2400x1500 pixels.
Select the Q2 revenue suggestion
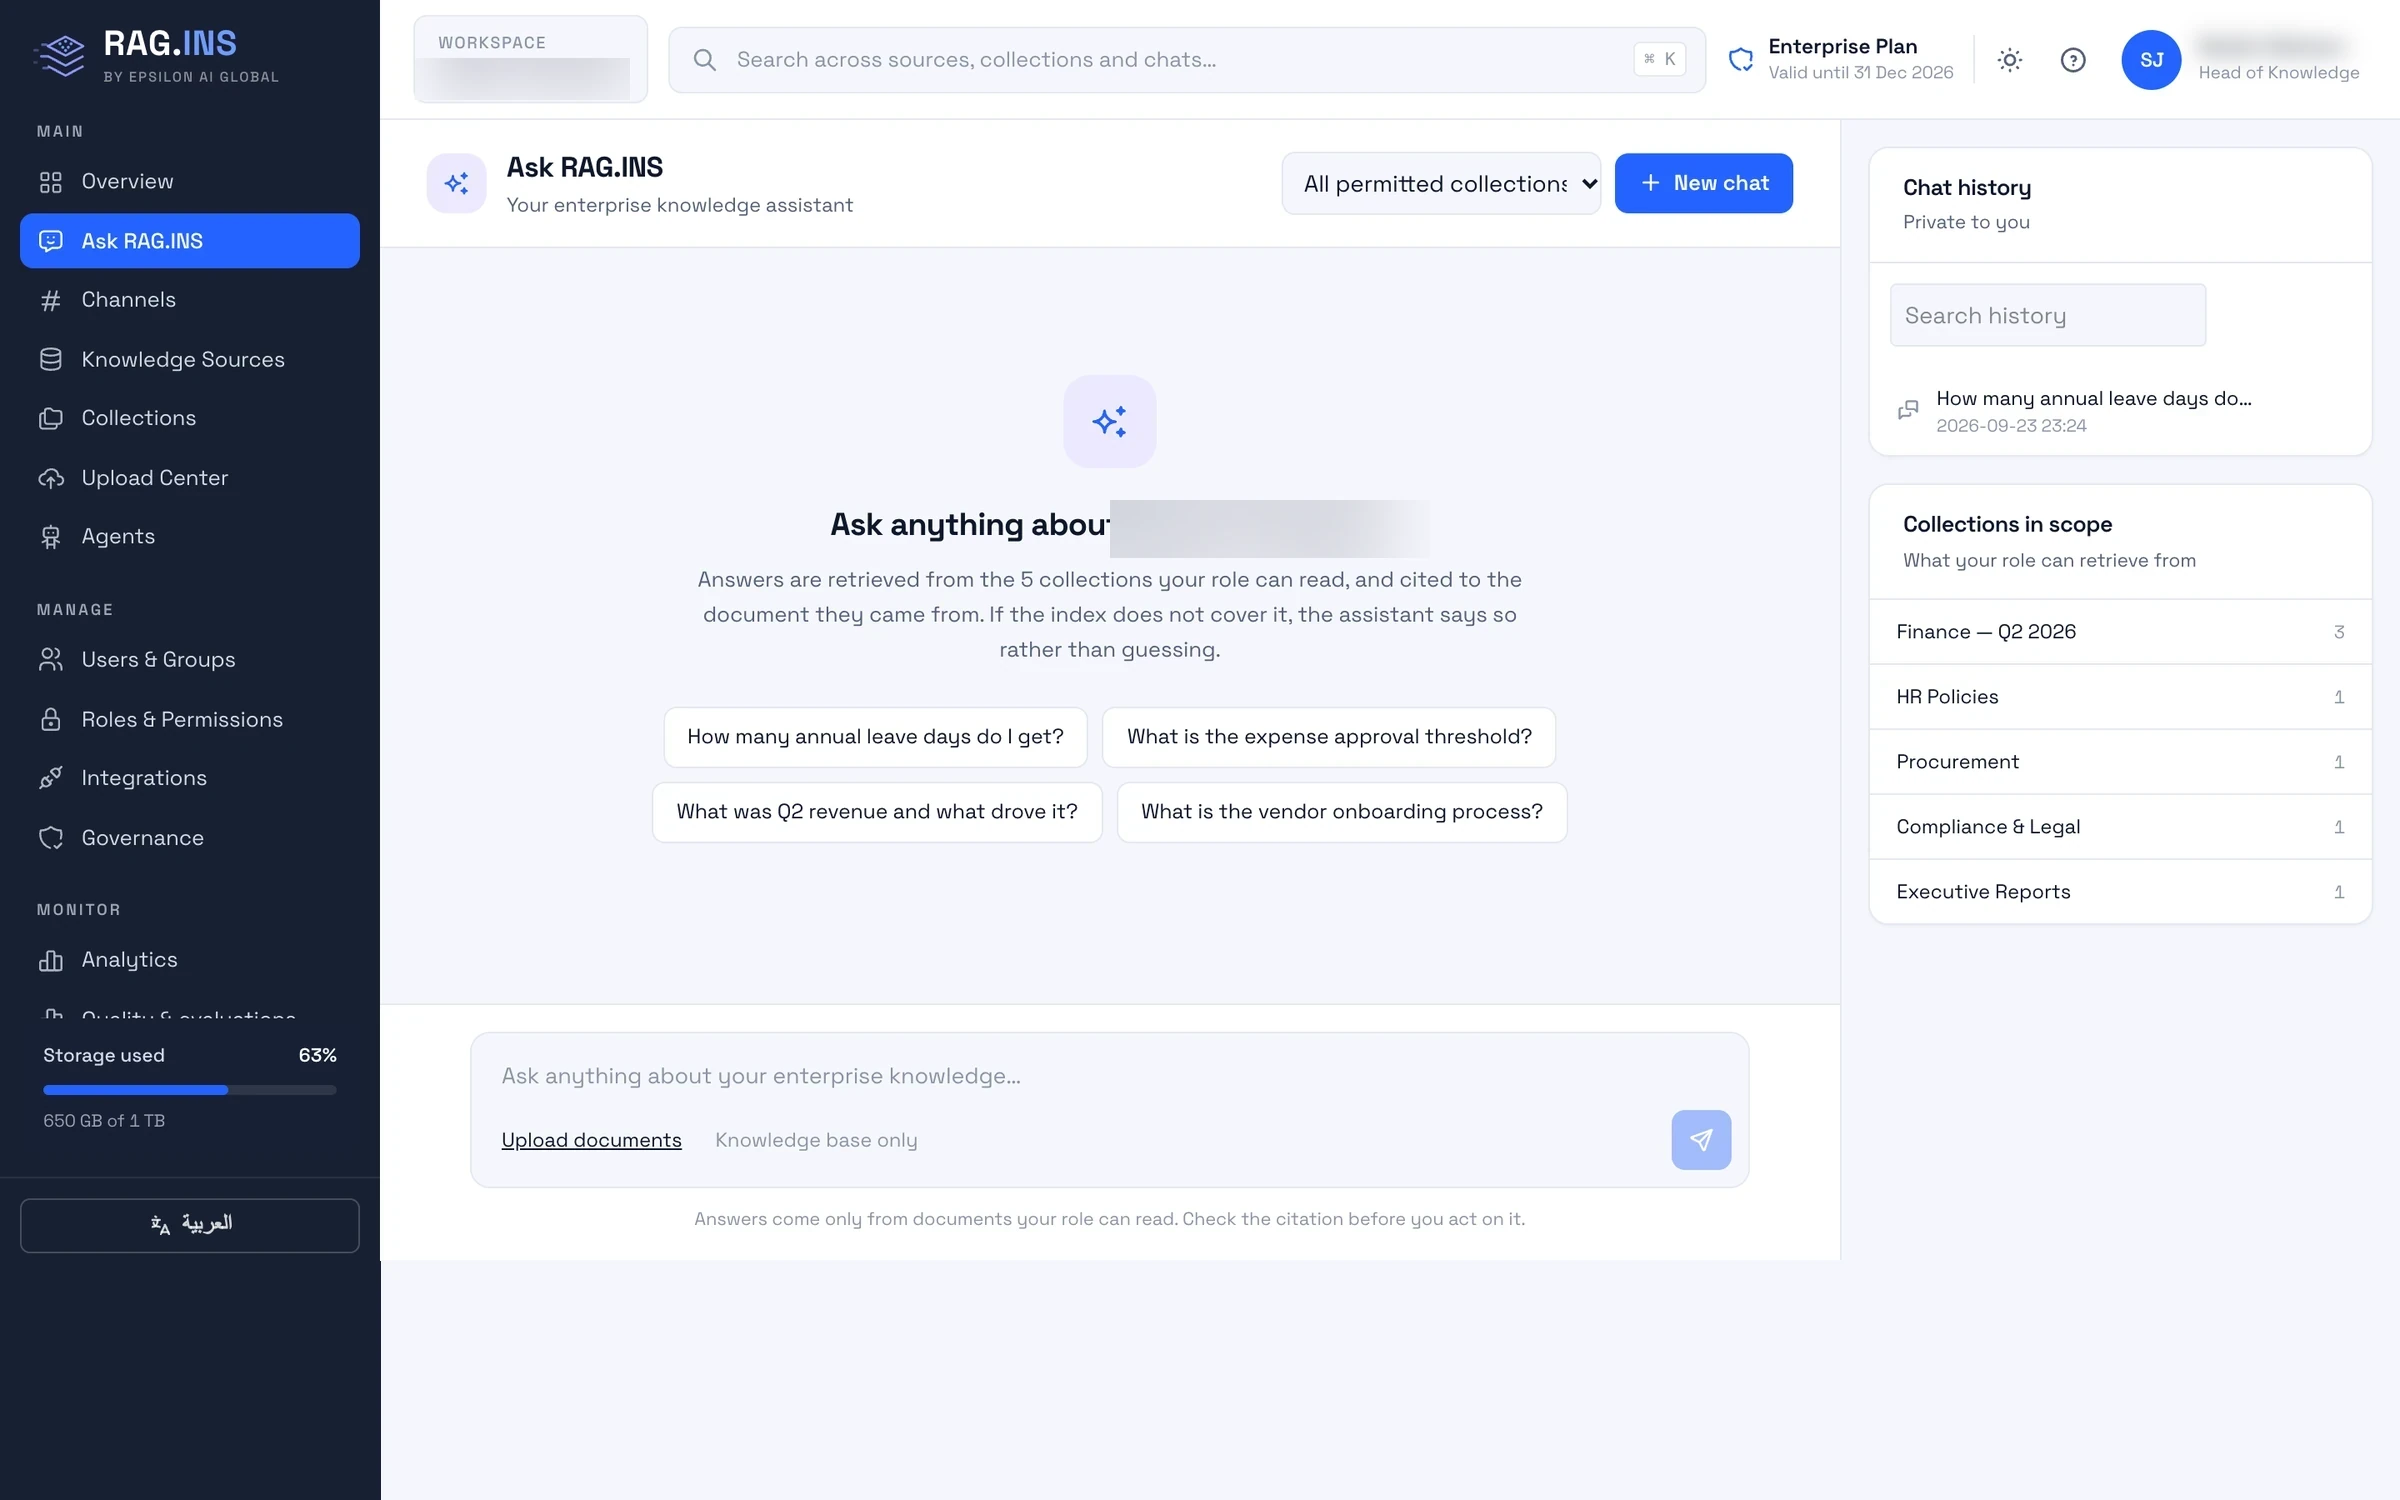pyautogui.click(x=877, y=812)
